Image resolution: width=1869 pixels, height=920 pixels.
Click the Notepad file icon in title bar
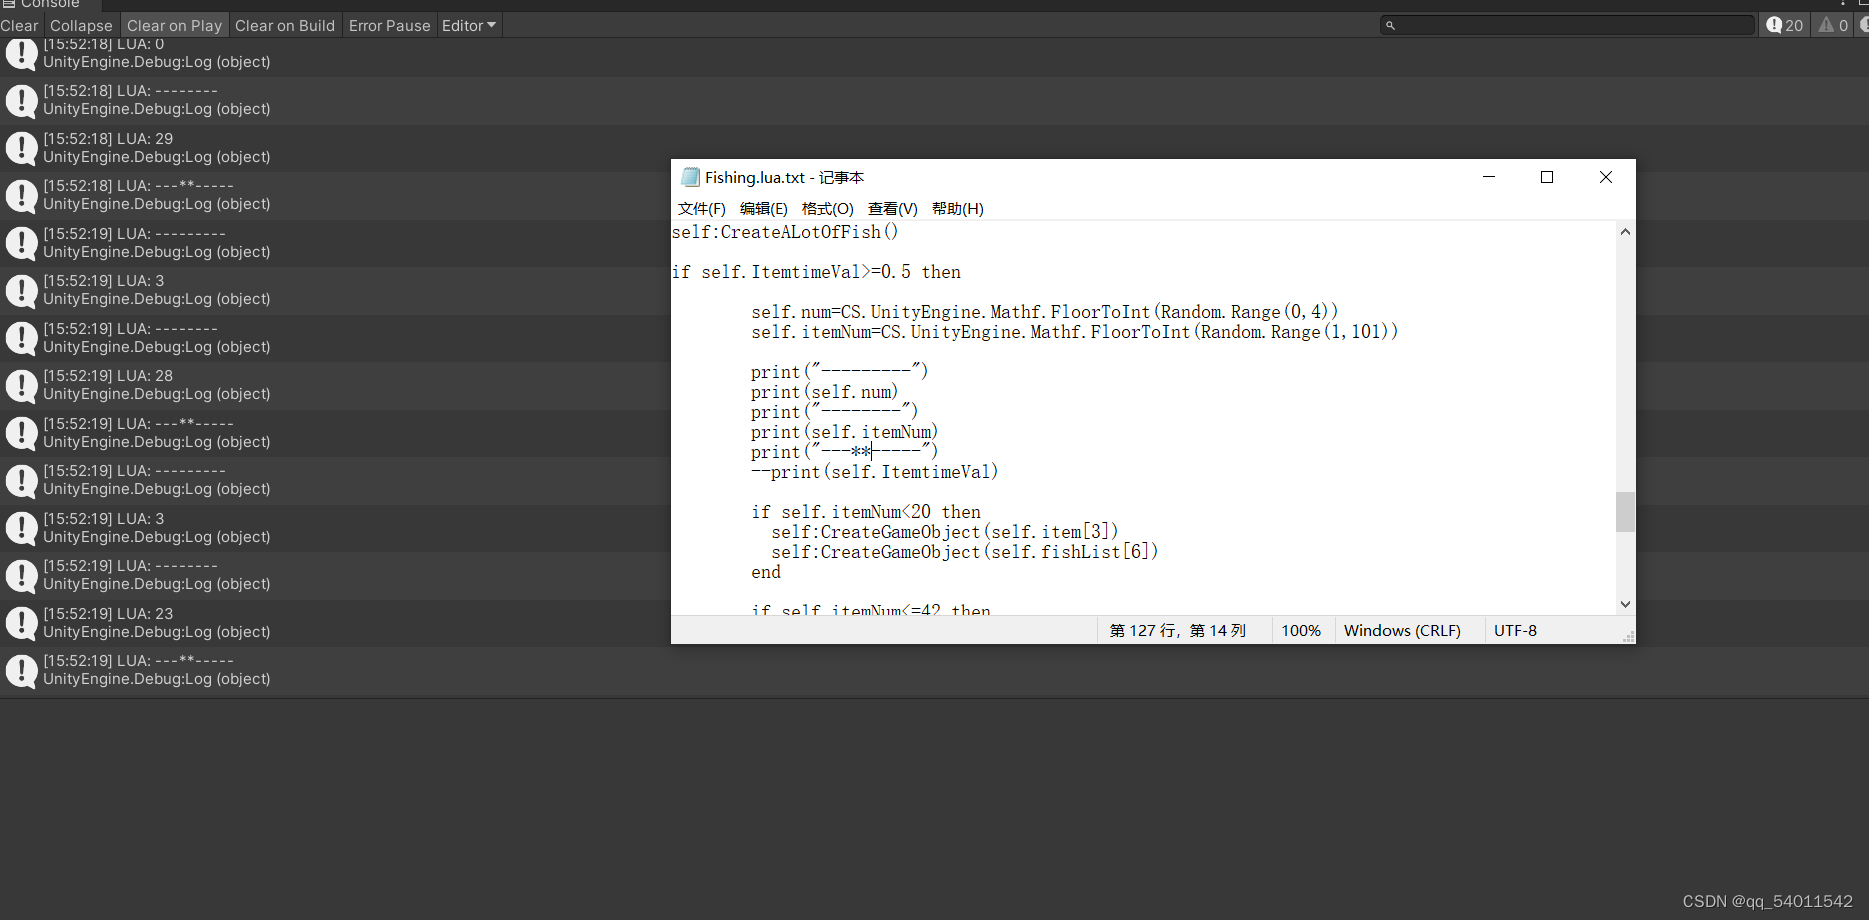point(690,177)
